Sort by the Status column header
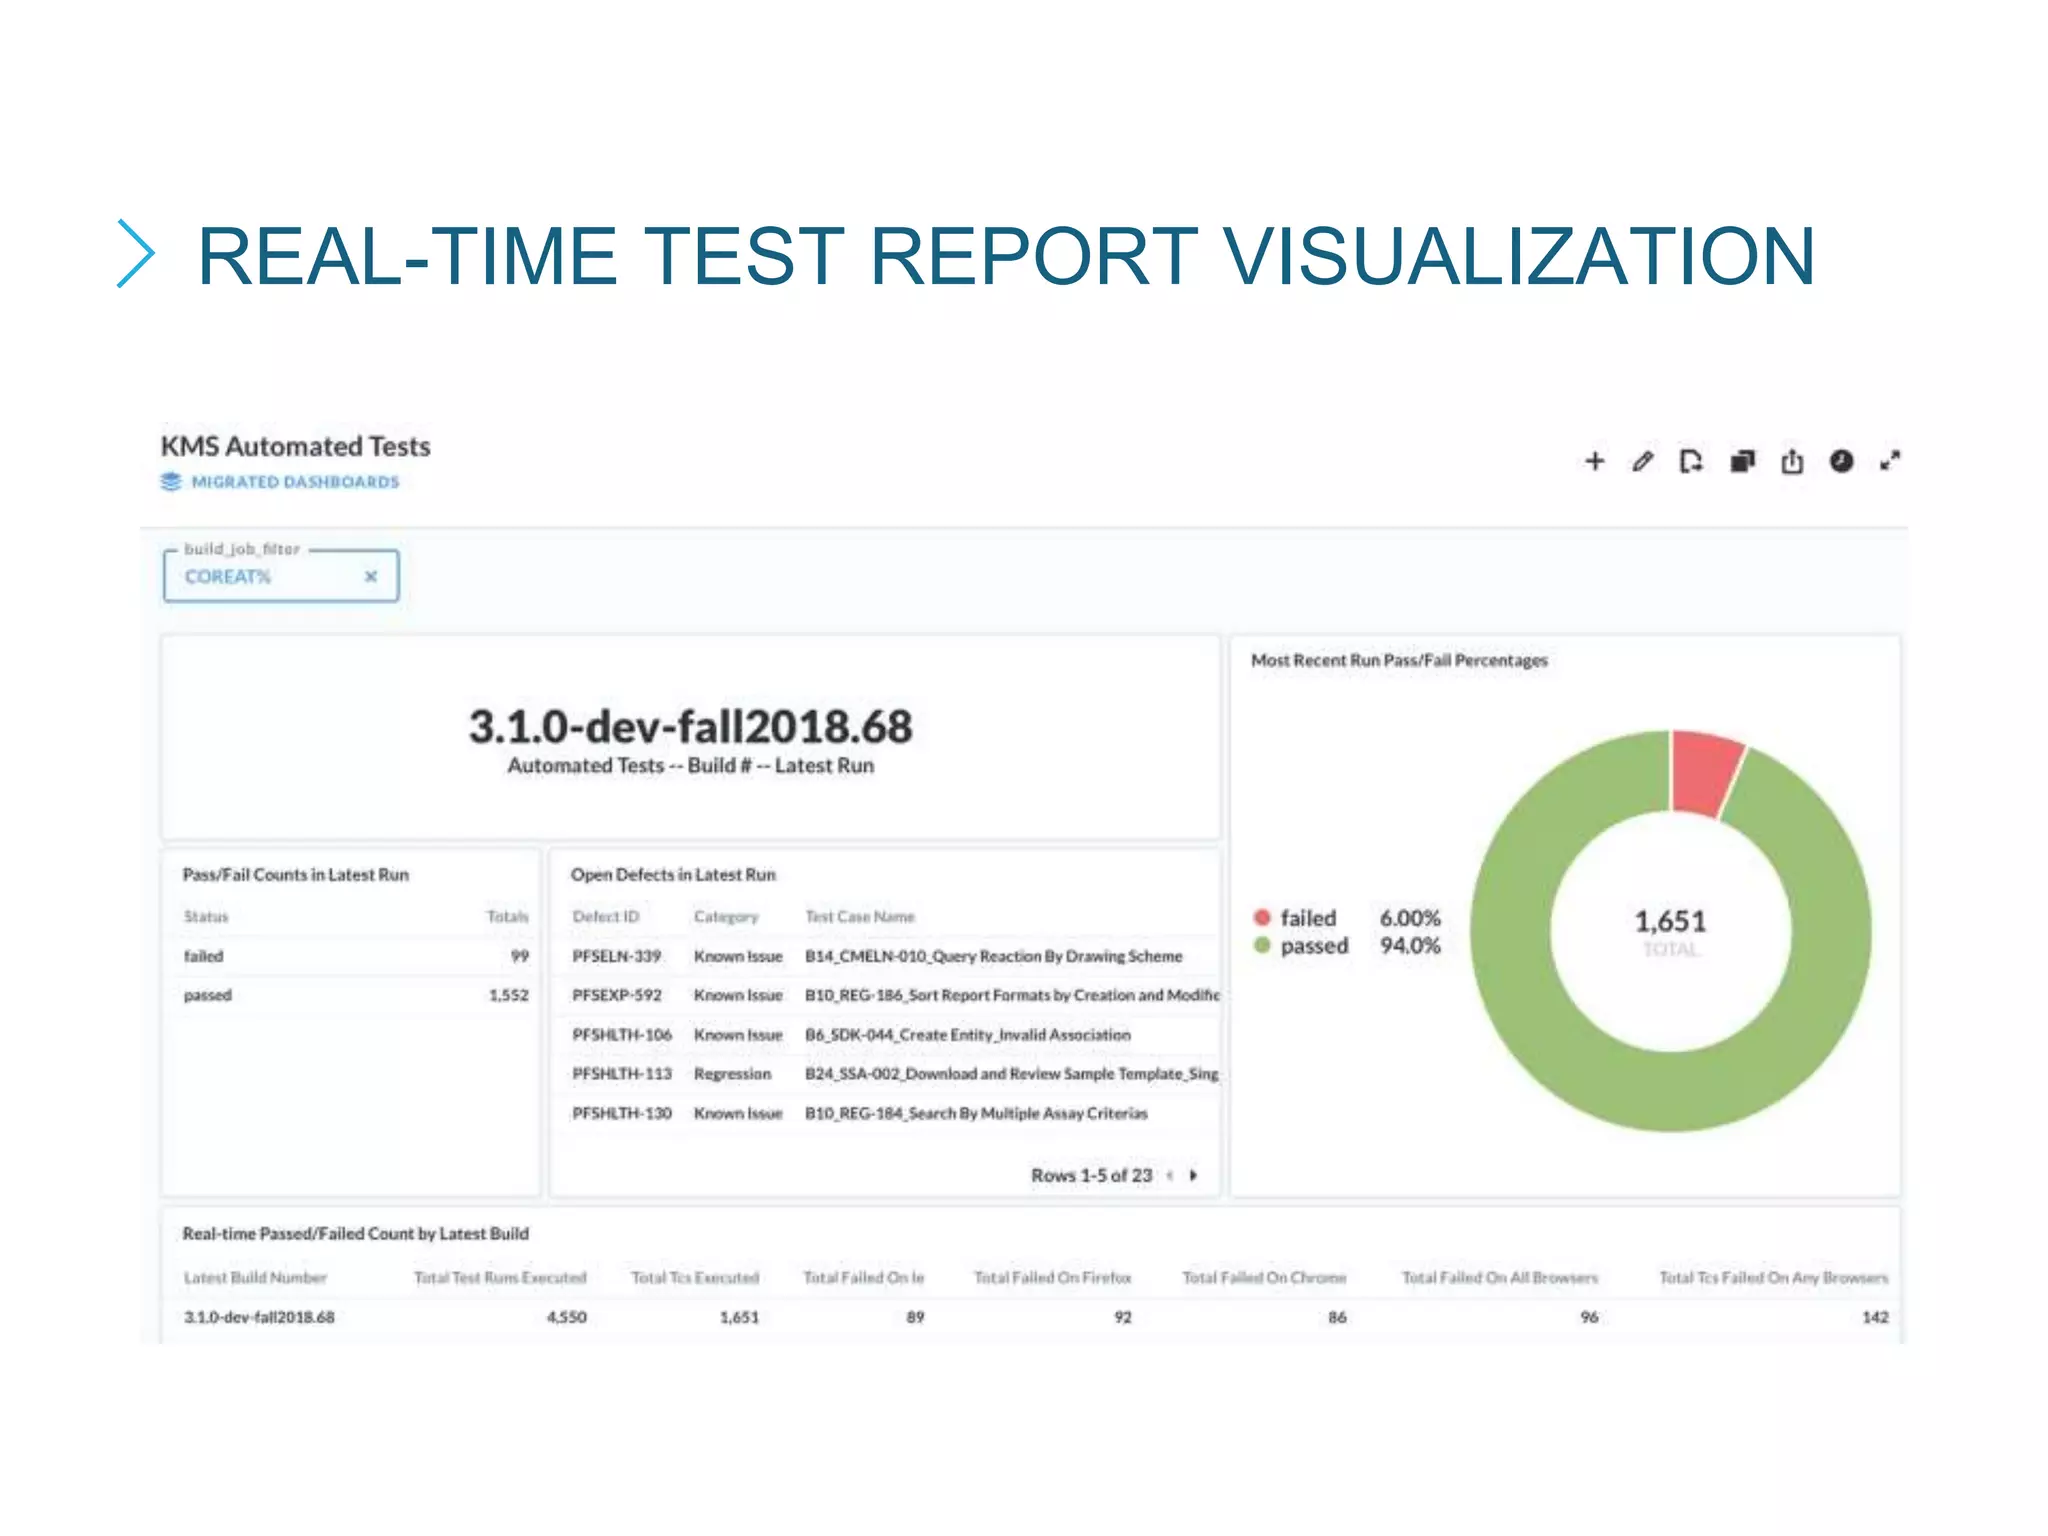The height and width of the screenshot is (1536, 2048). (206, 917)
